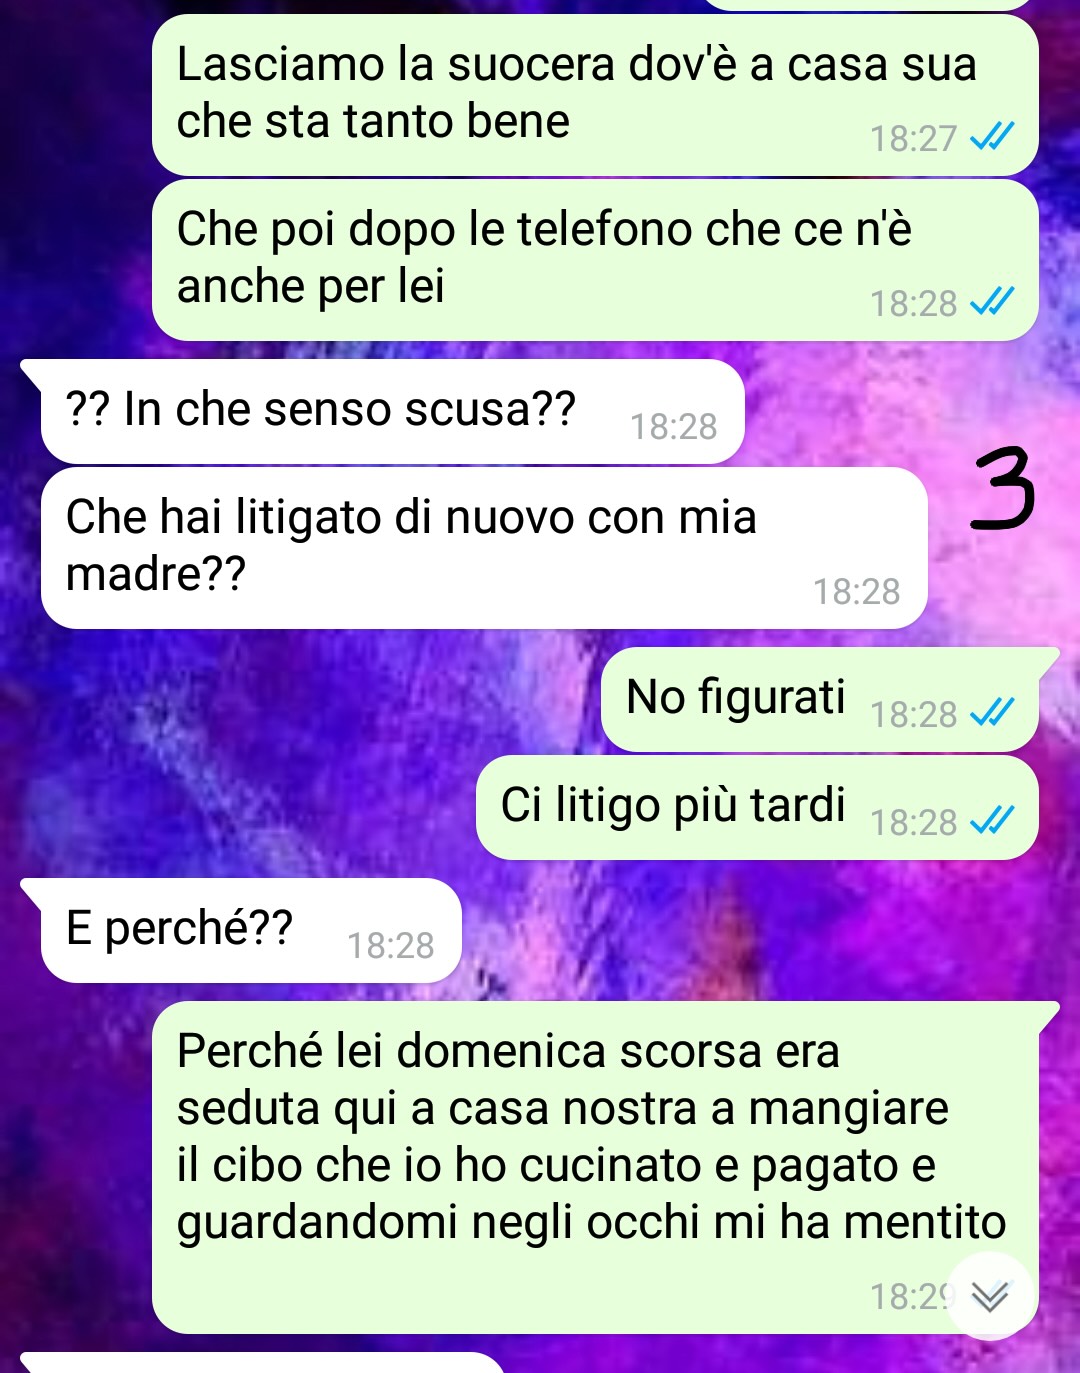
Task: Tap the partially visible bubble at the bottom
Action: 260,1363
